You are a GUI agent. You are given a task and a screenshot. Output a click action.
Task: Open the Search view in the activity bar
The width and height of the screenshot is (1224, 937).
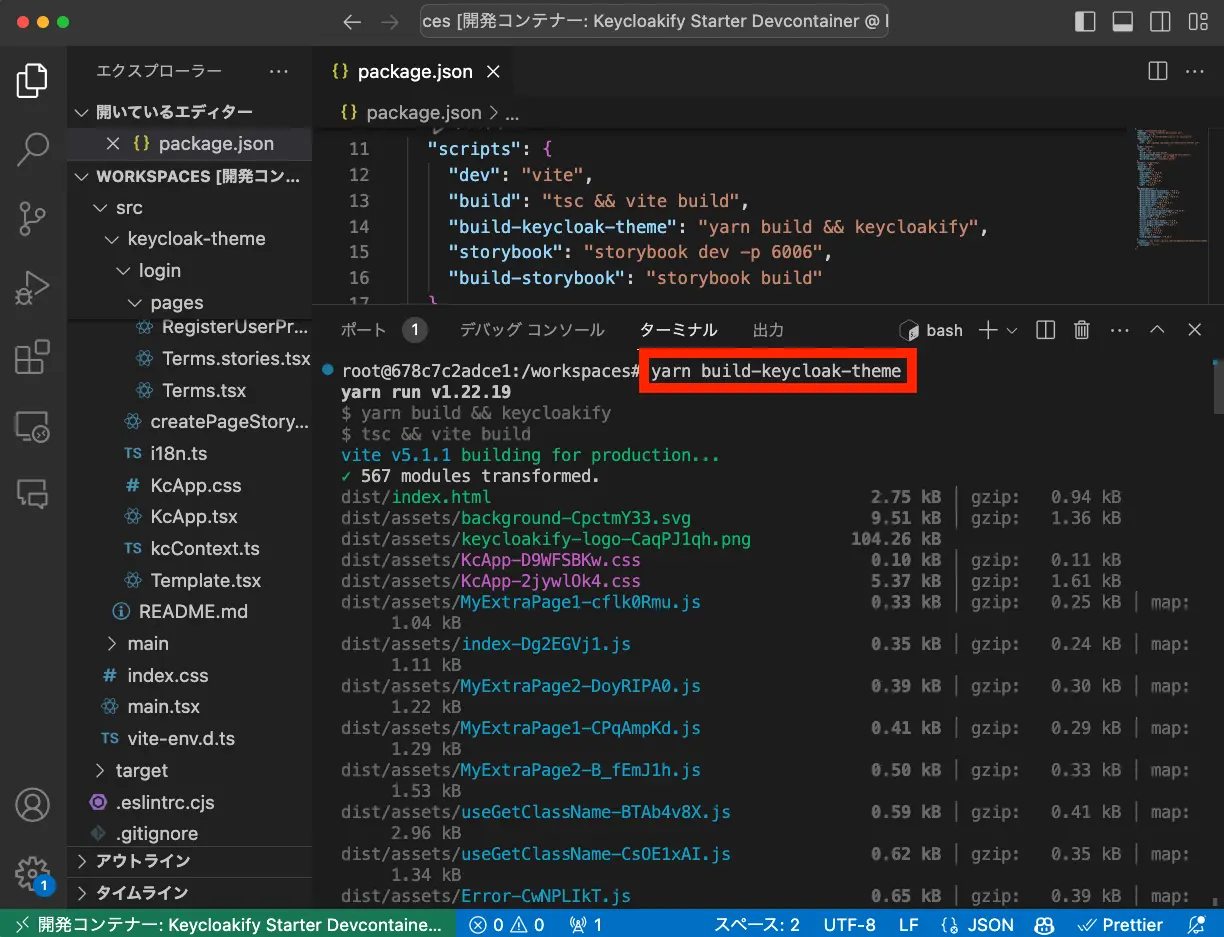[33, 148]
